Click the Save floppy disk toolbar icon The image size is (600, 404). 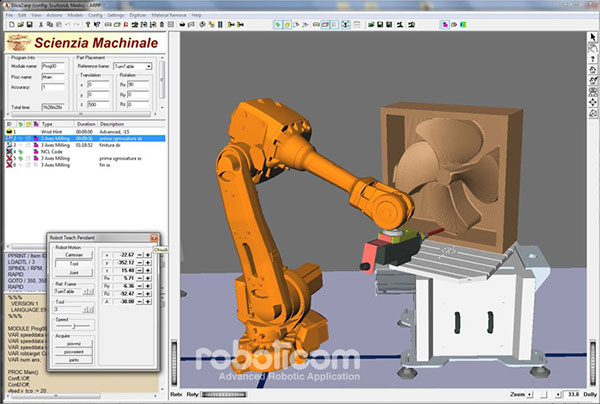click(29, 25)
